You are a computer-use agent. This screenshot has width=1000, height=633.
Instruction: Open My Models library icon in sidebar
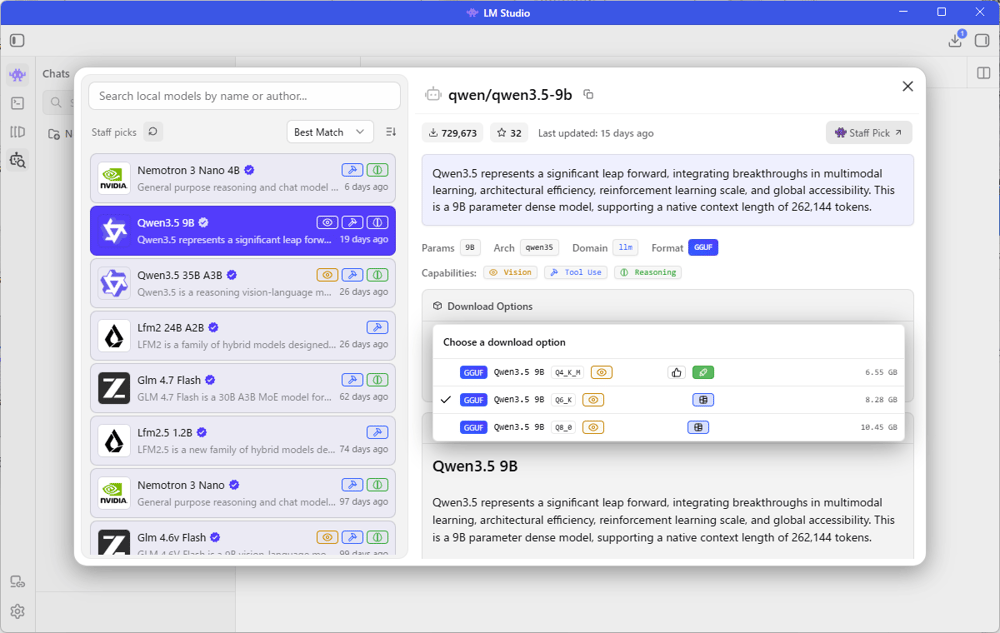tap(17, 132)
